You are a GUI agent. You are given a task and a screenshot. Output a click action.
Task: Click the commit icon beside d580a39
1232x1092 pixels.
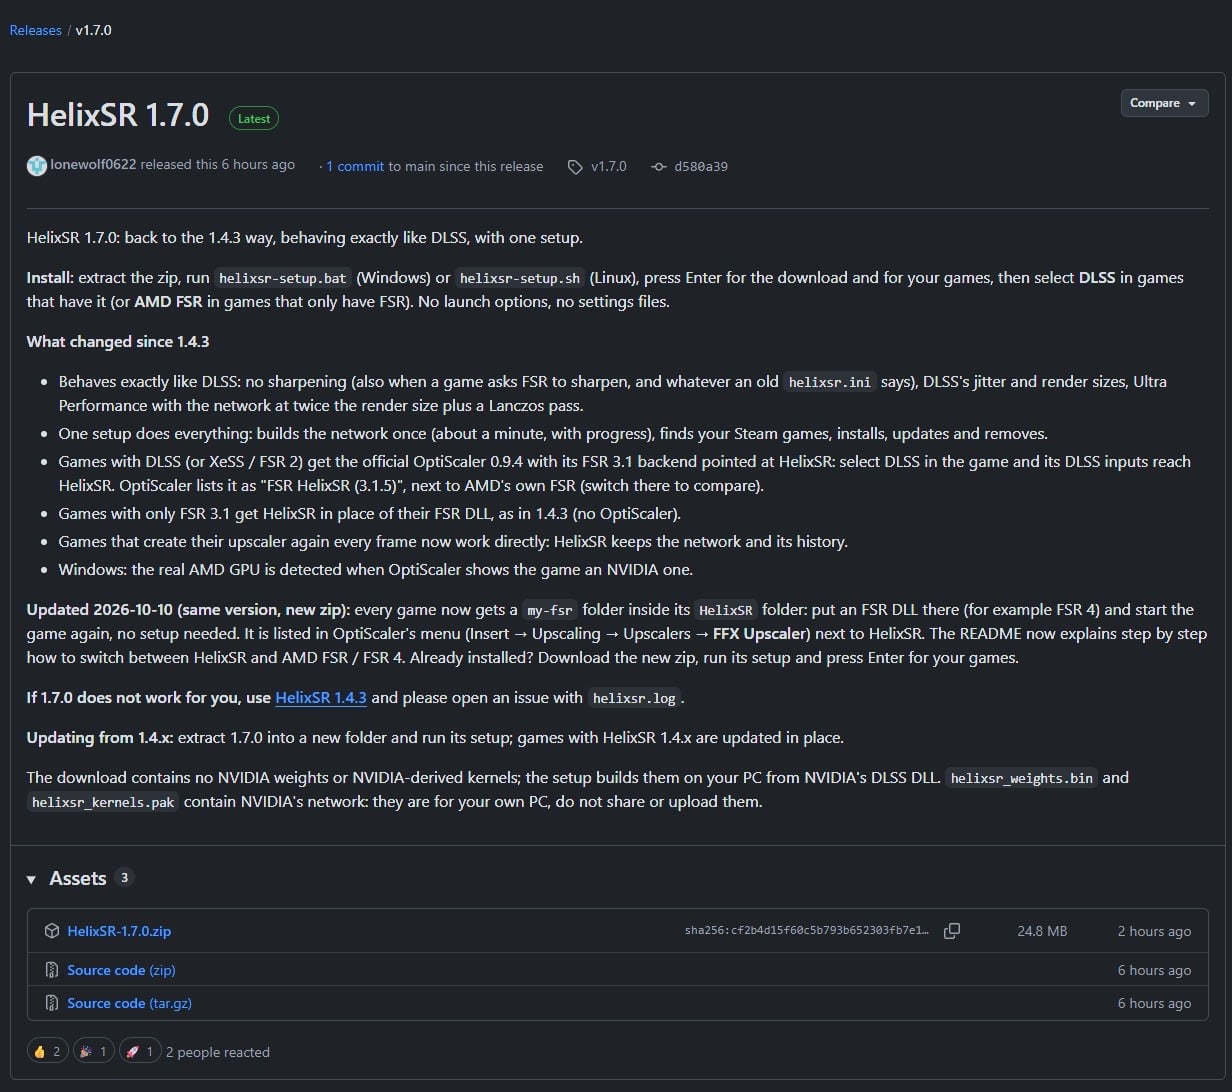(659, 167)
